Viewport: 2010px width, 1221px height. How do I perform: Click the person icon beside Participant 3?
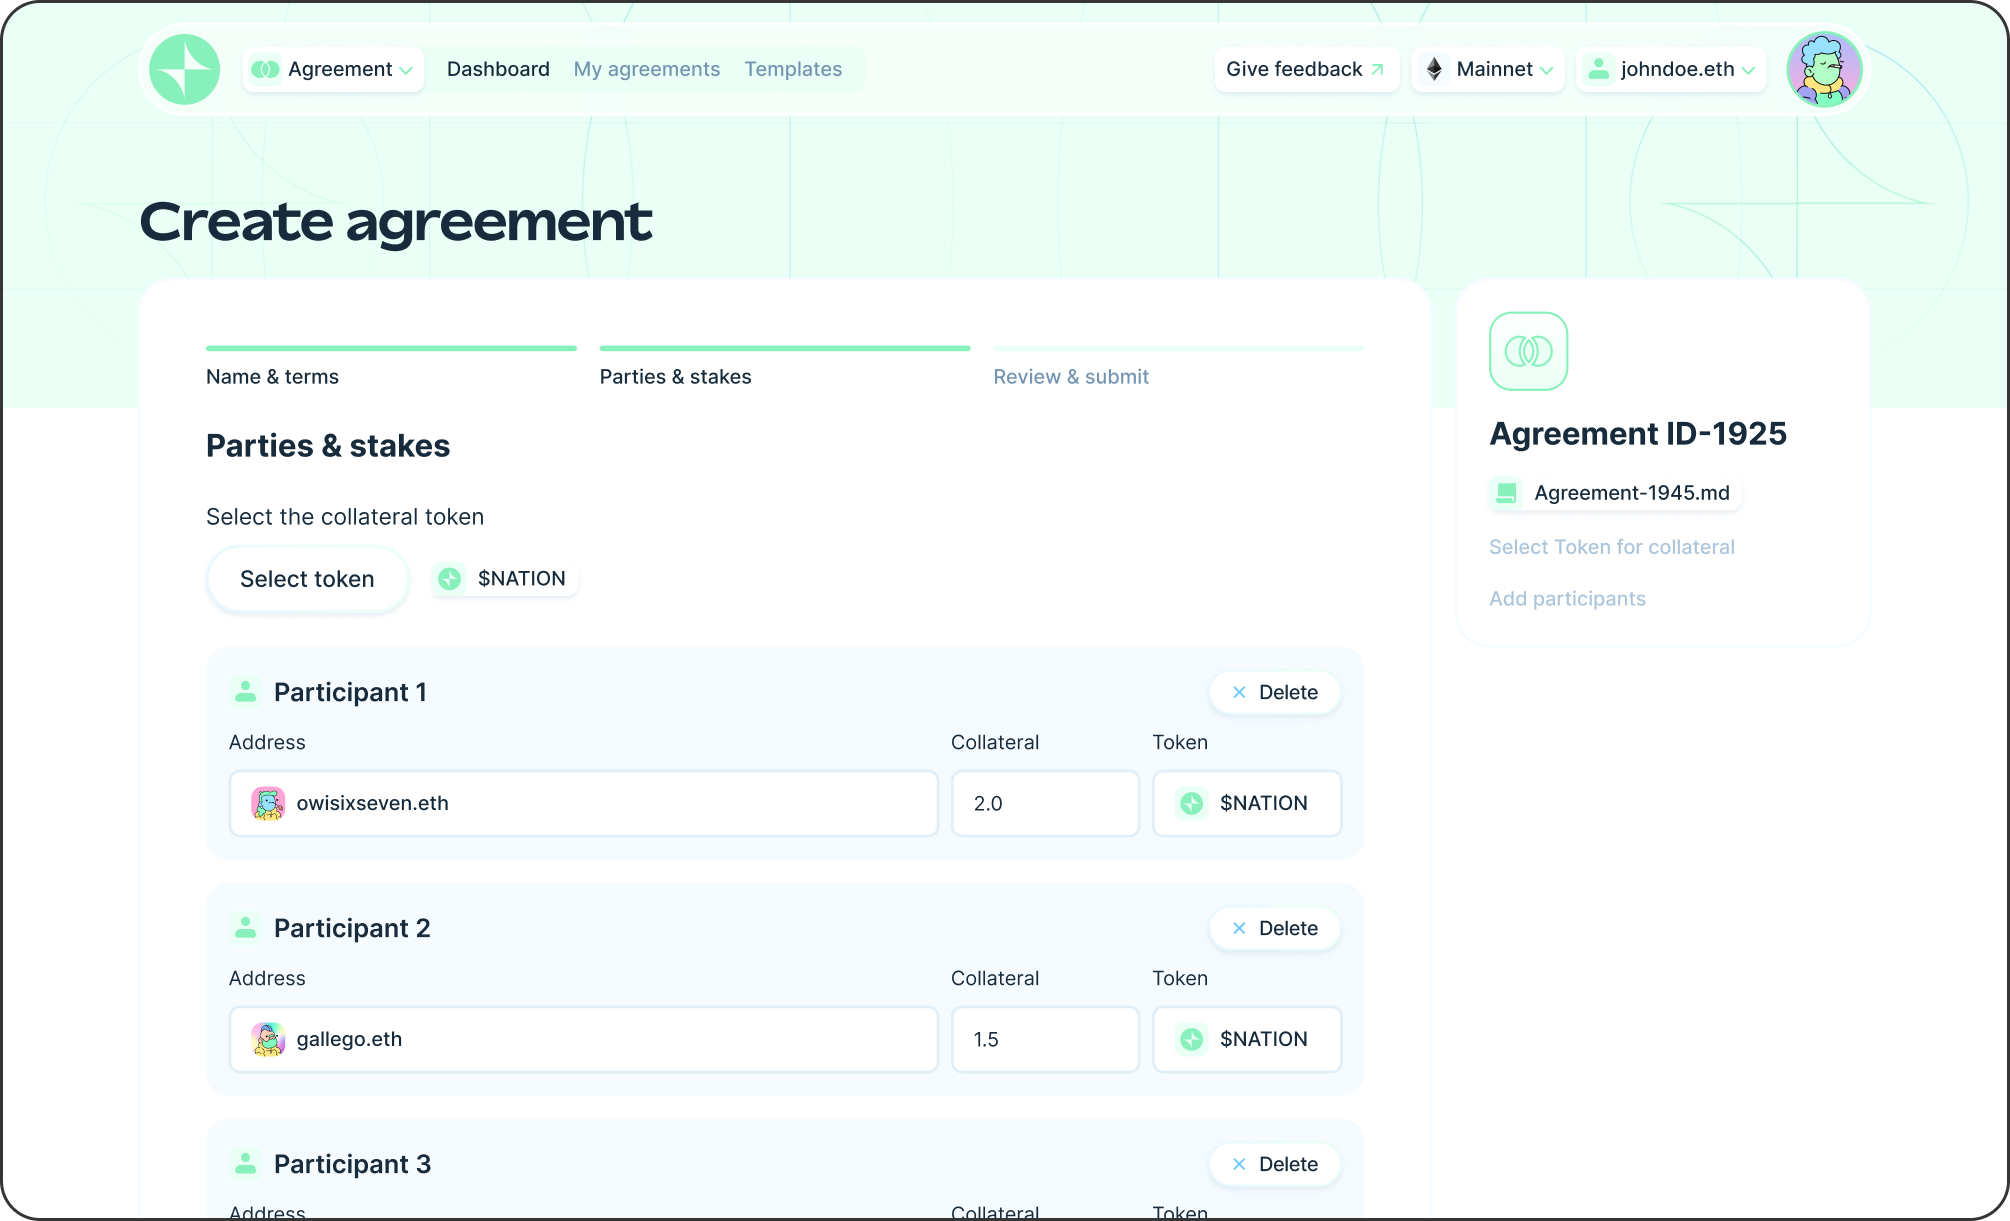(x=245, y=1164)
